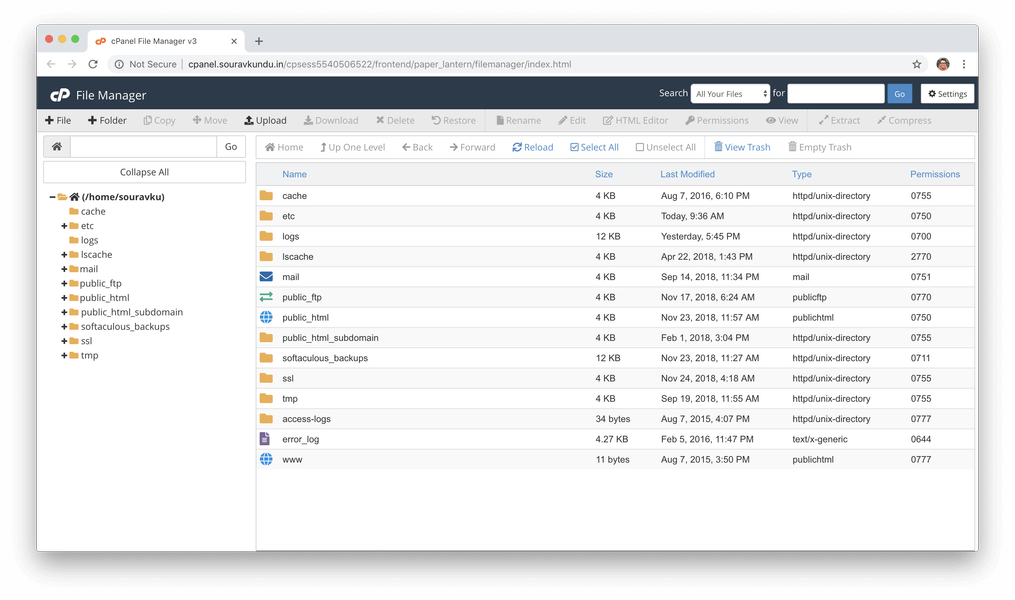Open View Trash
Image resolution: width=1015 pixels, height=600 pixels.
[742, 146]
